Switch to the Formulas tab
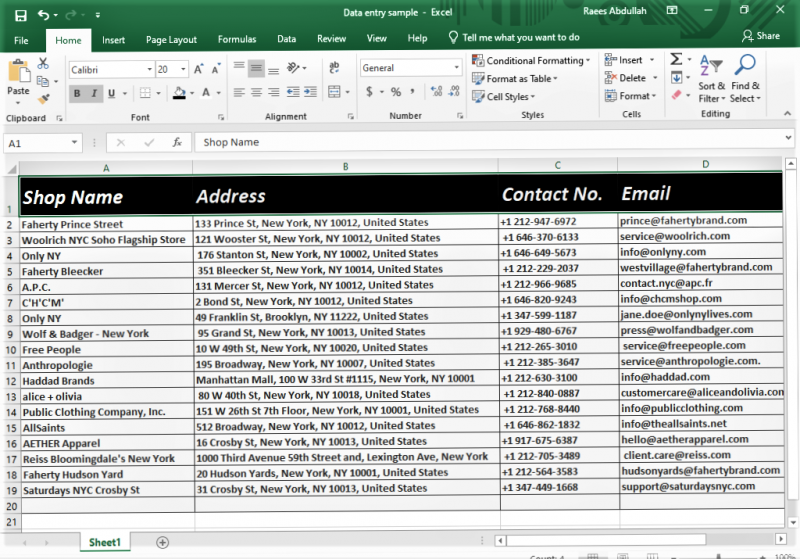Image resolution: width=800 pixels, height=559 pixels. [x=237, y=39]
